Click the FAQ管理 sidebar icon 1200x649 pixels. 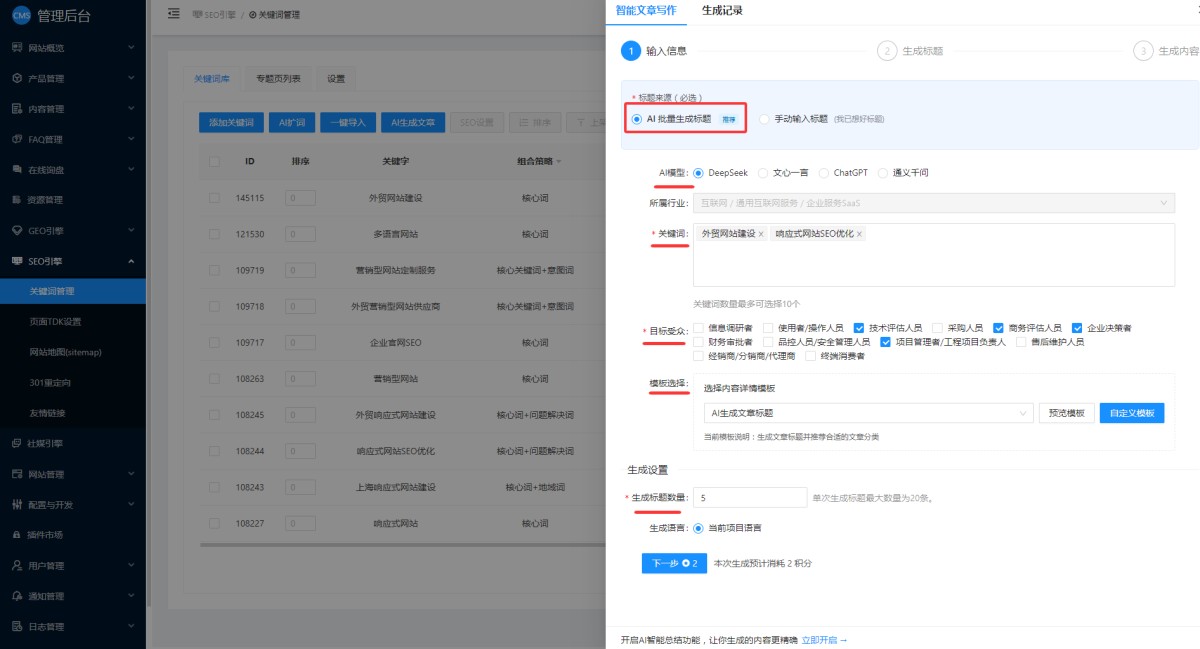[17, 139]
